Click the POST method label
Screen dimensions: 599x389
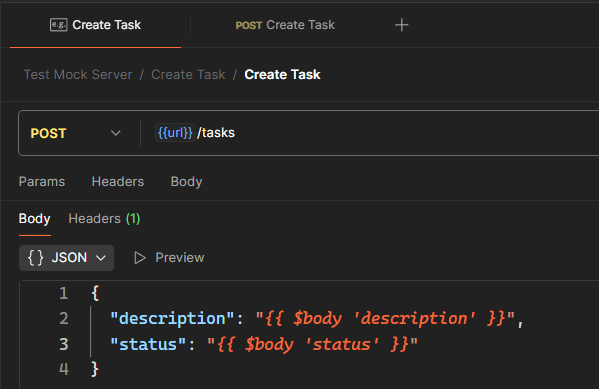tap(48, 133)
